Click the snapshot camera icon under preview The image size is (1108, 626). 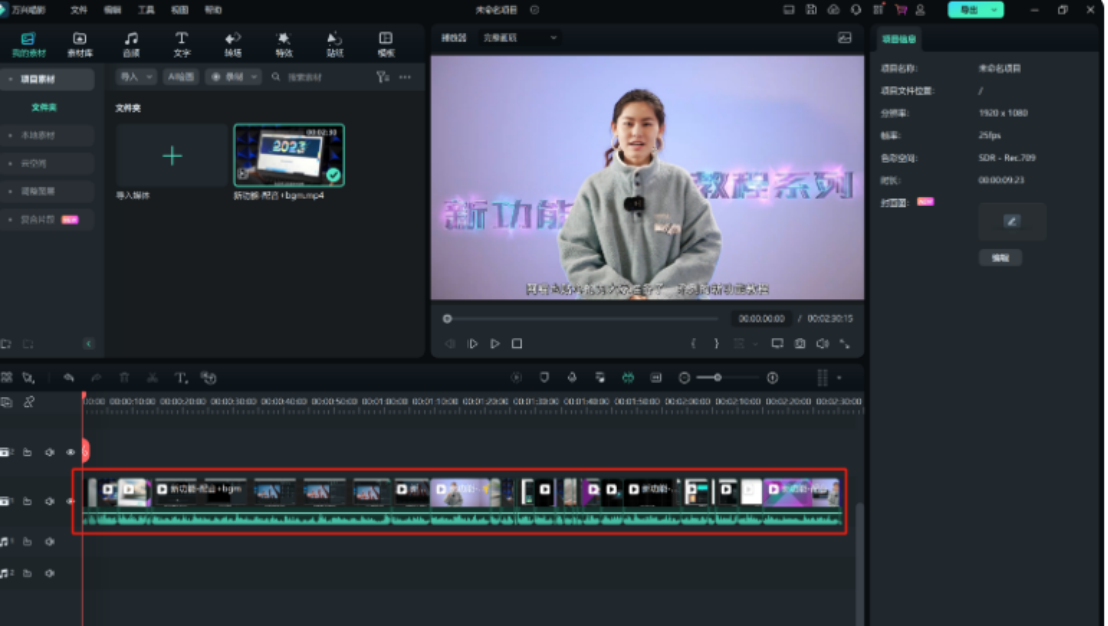800,344
